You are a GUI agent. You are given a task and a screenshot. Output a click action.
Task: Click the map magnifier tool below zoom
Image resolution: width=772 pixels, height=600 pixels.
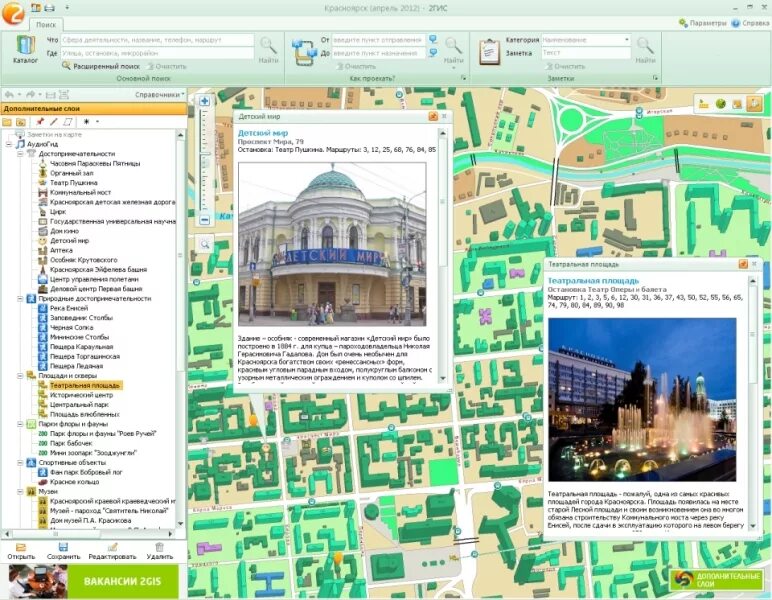[x=205, y=243]
